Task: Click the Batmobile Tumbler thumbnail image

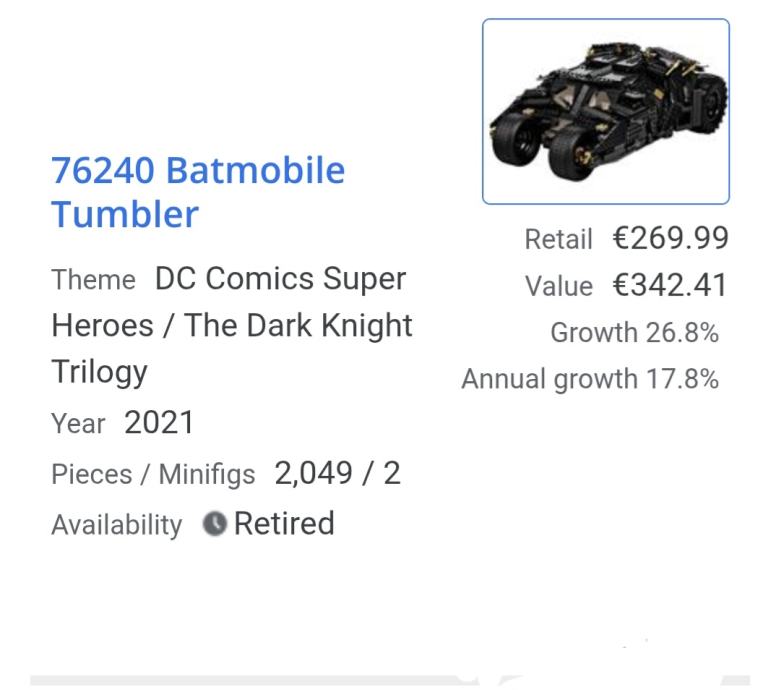Action: [x=605, y=111]
